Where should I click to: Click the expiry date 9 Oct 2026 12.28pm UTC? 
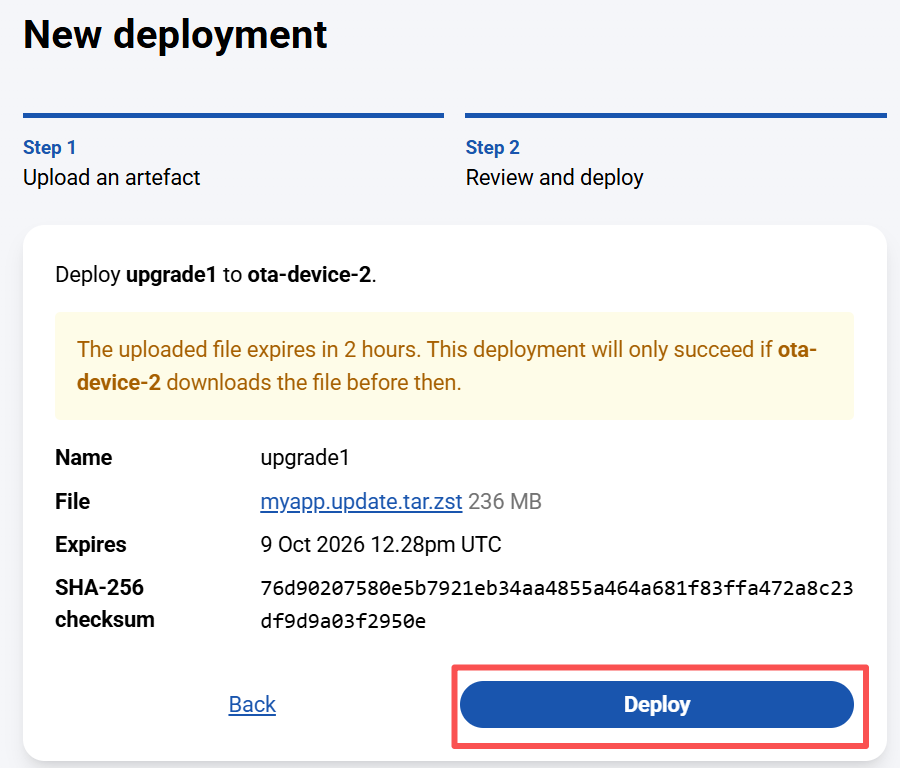pos(381,544)
